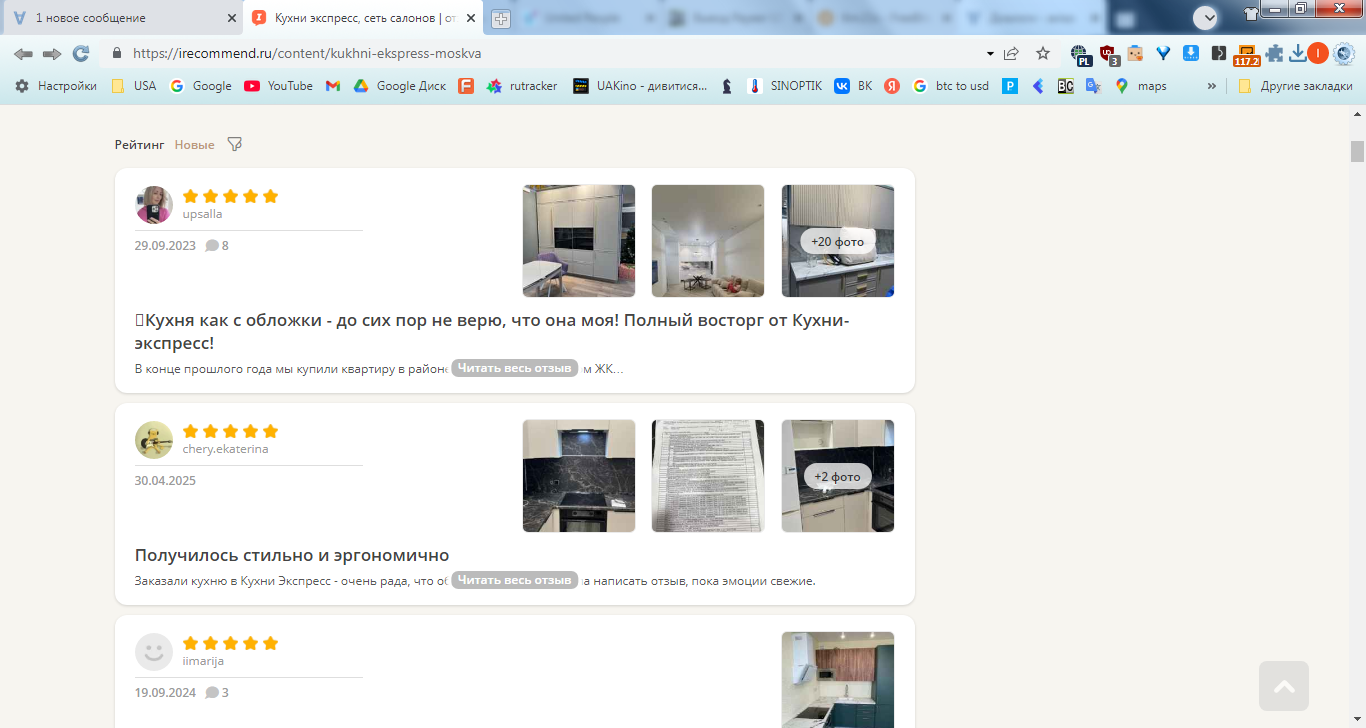This screenshot has width=1366, height=728.
Task: Open the uBlock Origin shield extension
Action: point(1108,54)
